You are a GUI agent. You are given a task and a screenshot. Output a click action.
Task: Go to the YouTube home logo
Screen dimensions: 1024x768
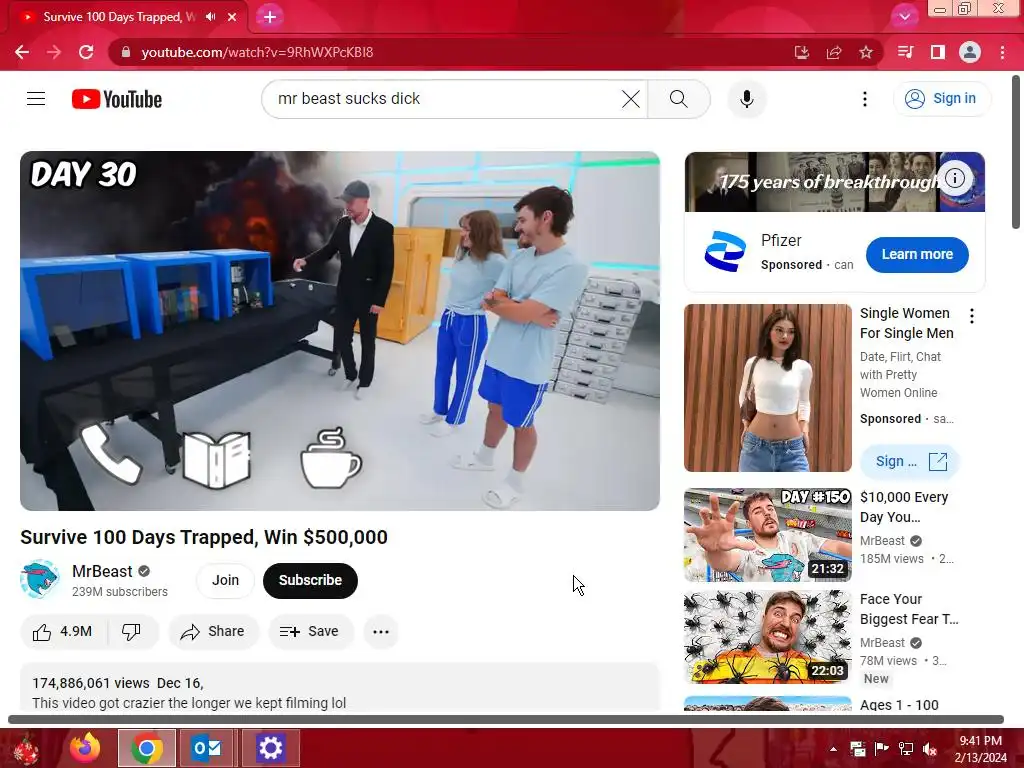(x=117, y=99)
